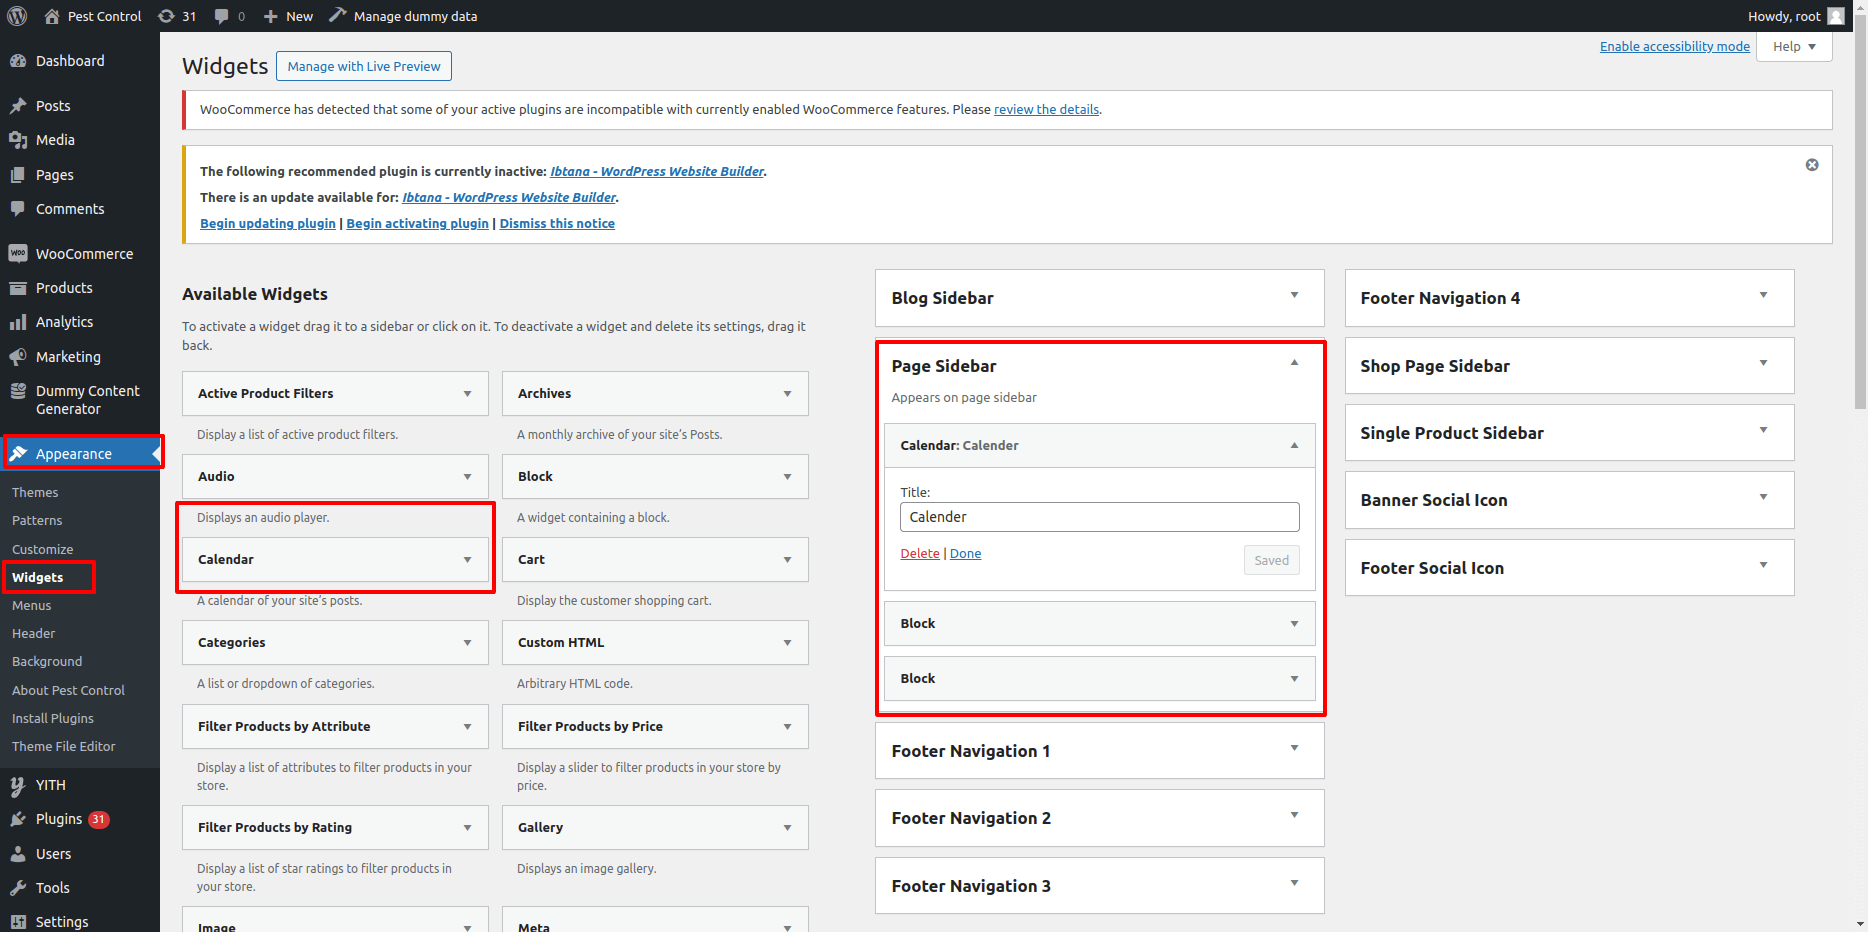The height and width of the screenshot is (932, 1868).
Task: Expand the Archives widget options
Action: (787, 394)
